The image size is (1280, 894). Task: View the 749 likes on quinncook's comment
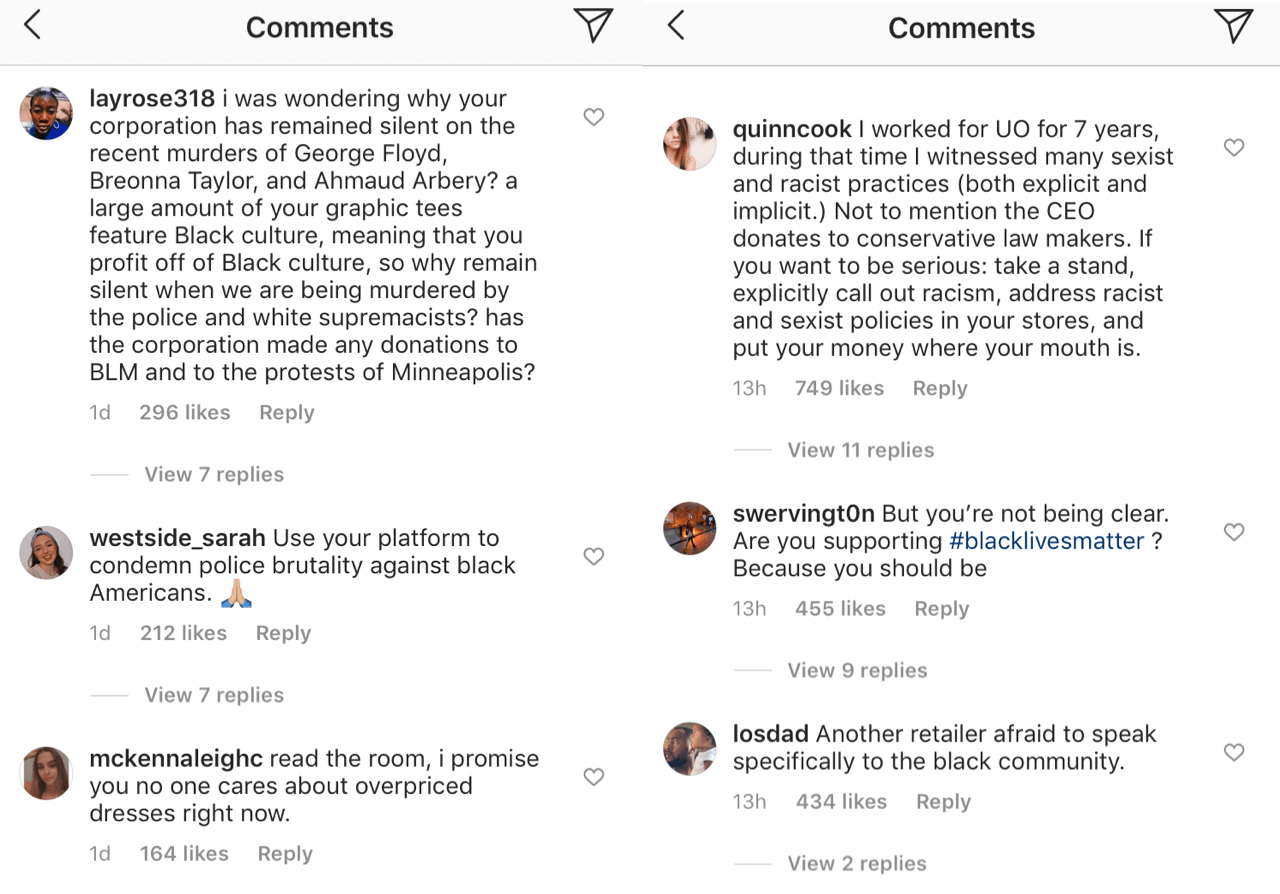pos(839,389)
